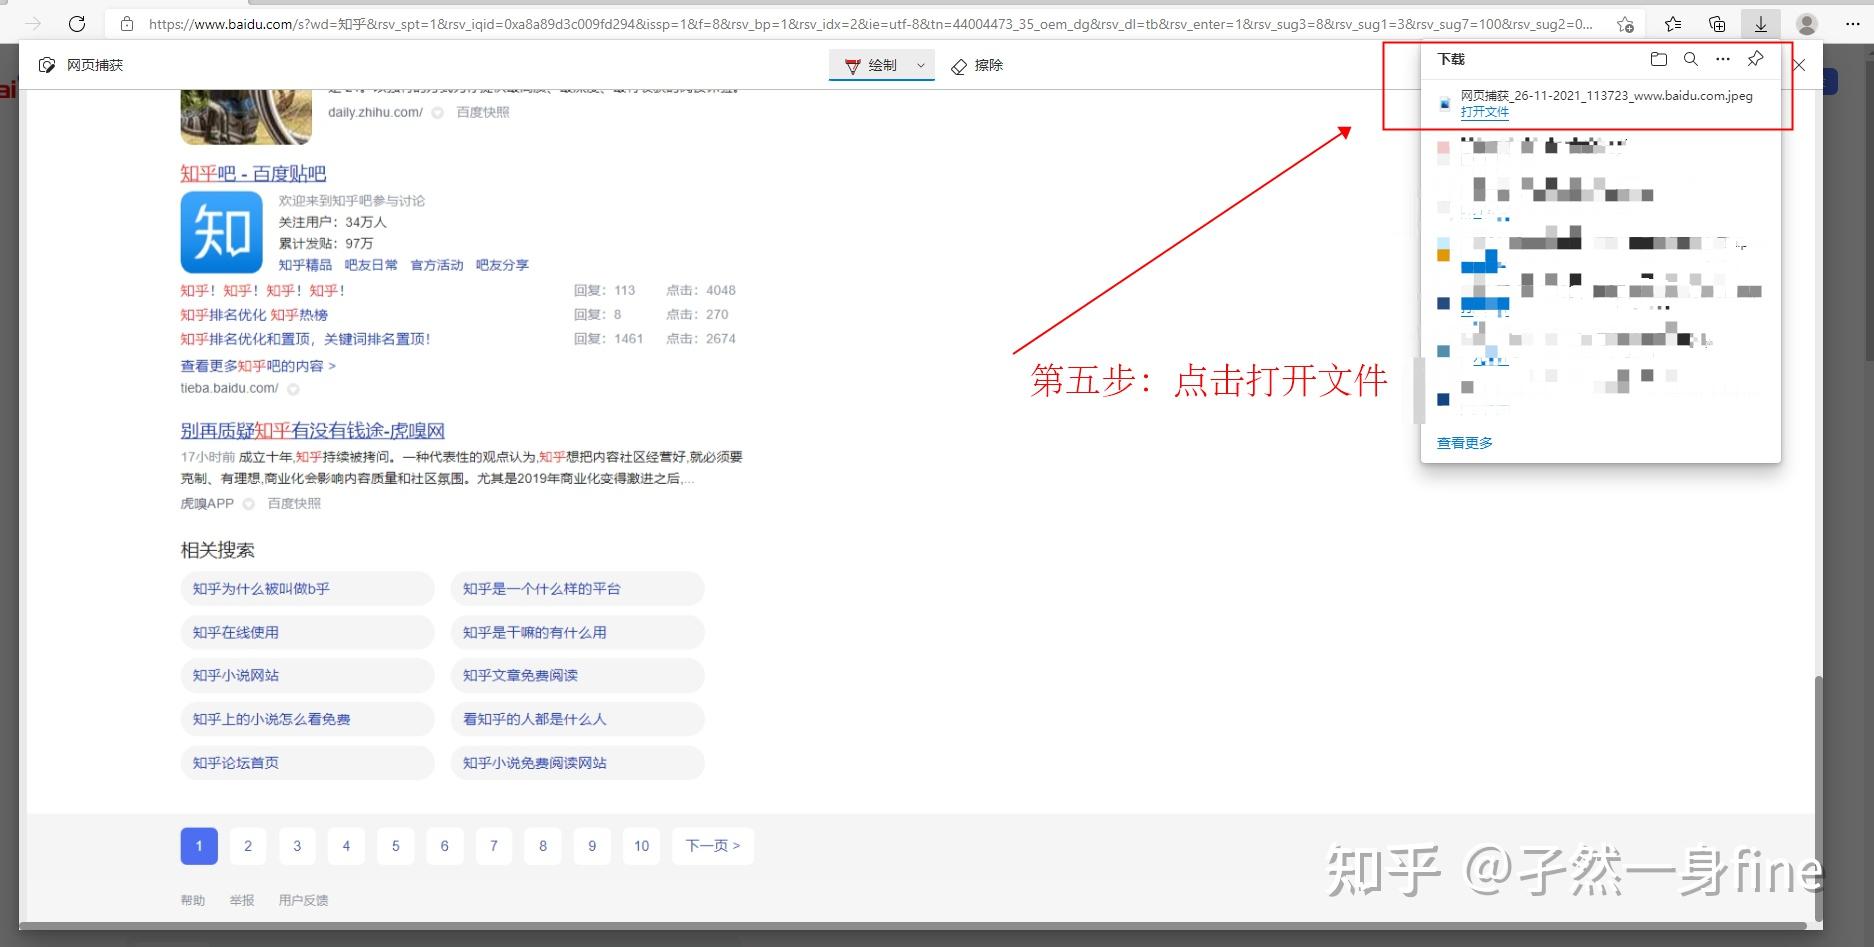
Task: Click the add to favorites star icon
Action: (x=1625, y=24)
